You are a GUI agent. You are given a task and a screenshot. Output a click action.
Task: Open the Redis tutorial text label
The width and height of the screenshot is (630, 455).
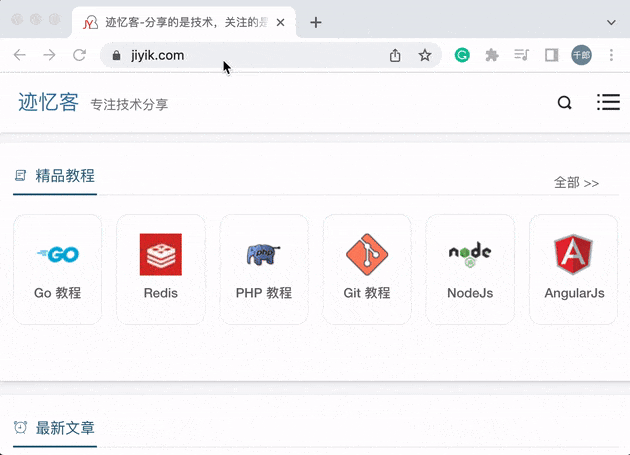[x=161, y=293]
